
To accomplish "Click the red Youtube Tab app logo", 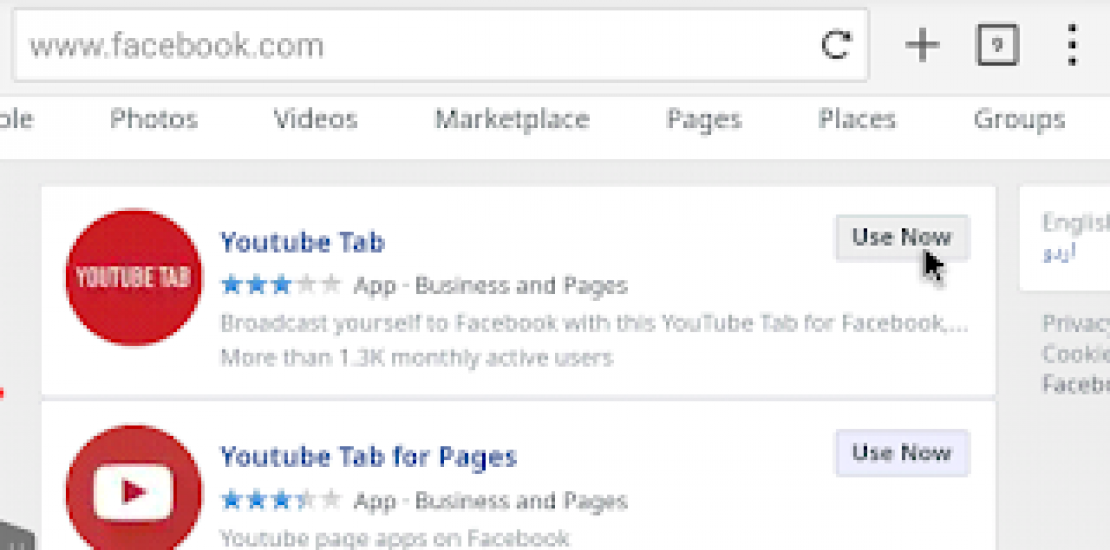I will pyautogui.click(x=133, y=277).
